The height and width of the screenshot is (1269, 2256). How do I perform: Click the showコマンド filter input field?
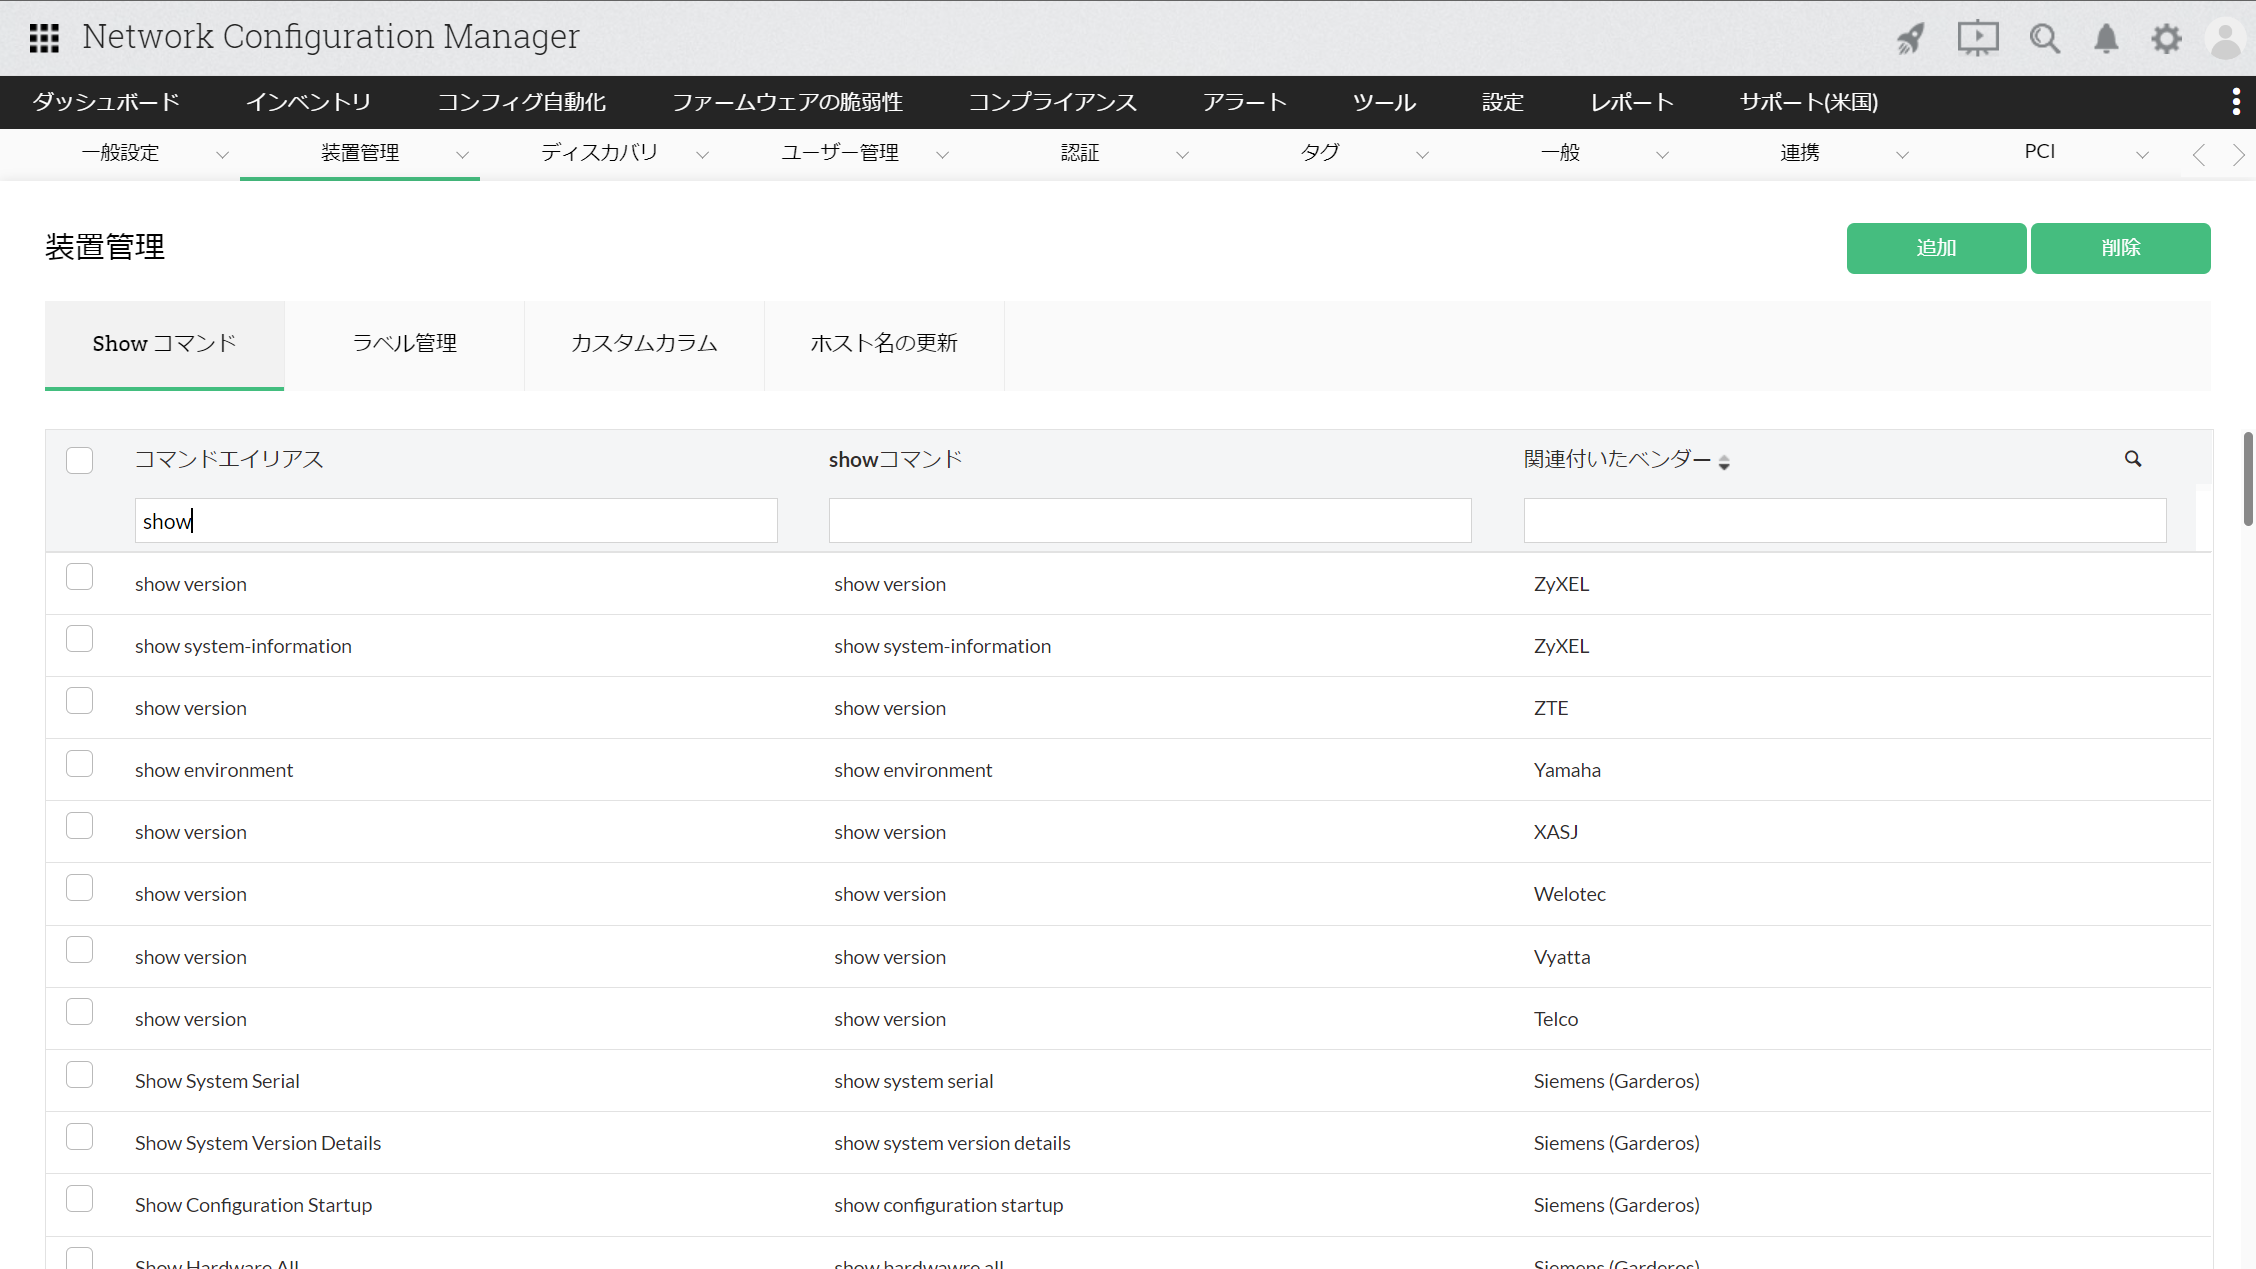[x=1150, y=521]
